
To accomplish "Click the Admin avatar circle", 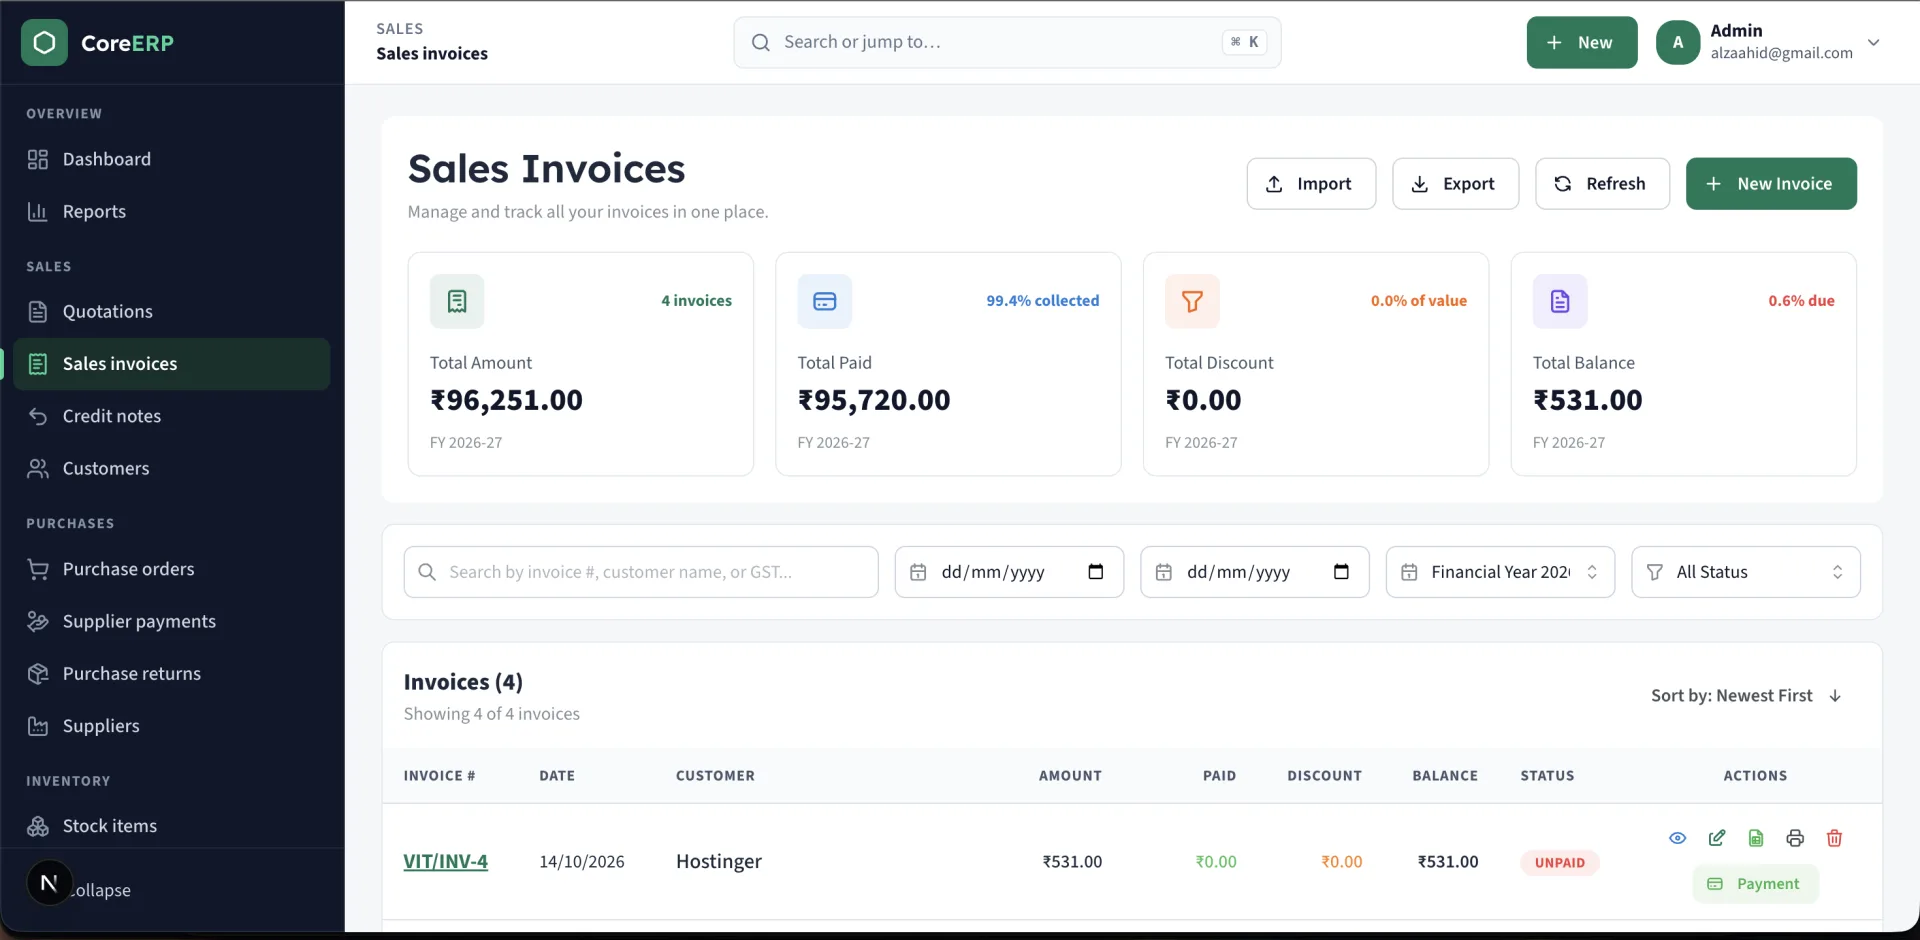I will pyautogui.click(x=1678, y=42).
